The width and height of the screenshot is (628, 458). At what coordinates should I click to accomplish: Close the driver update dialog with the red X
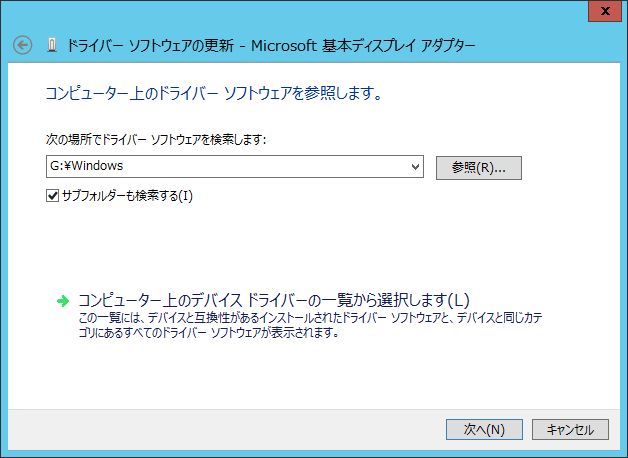tap(605, 11)
